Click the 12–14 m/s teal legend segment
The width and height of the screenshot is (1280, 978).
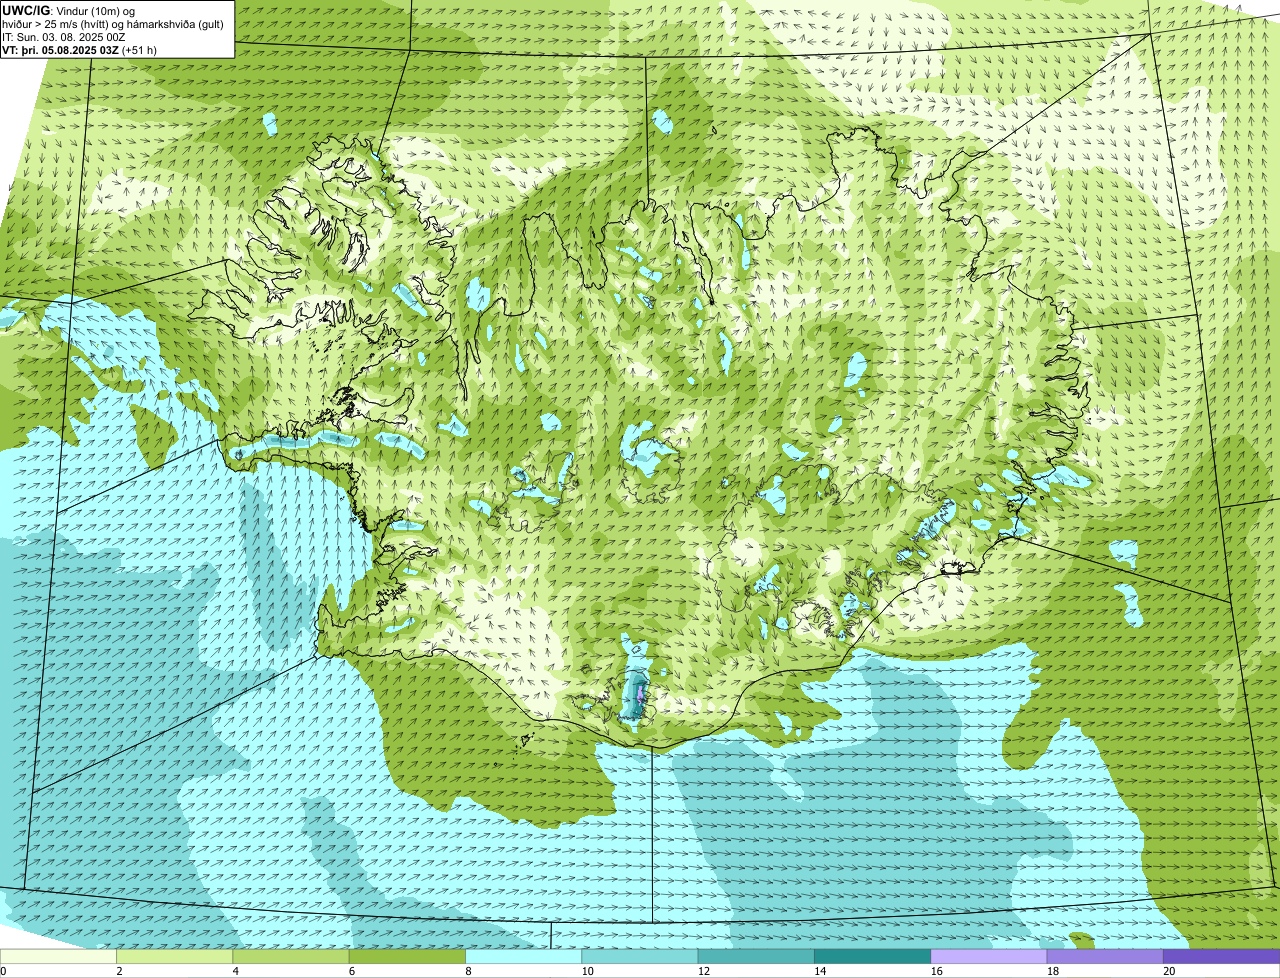tap(756, 956)
